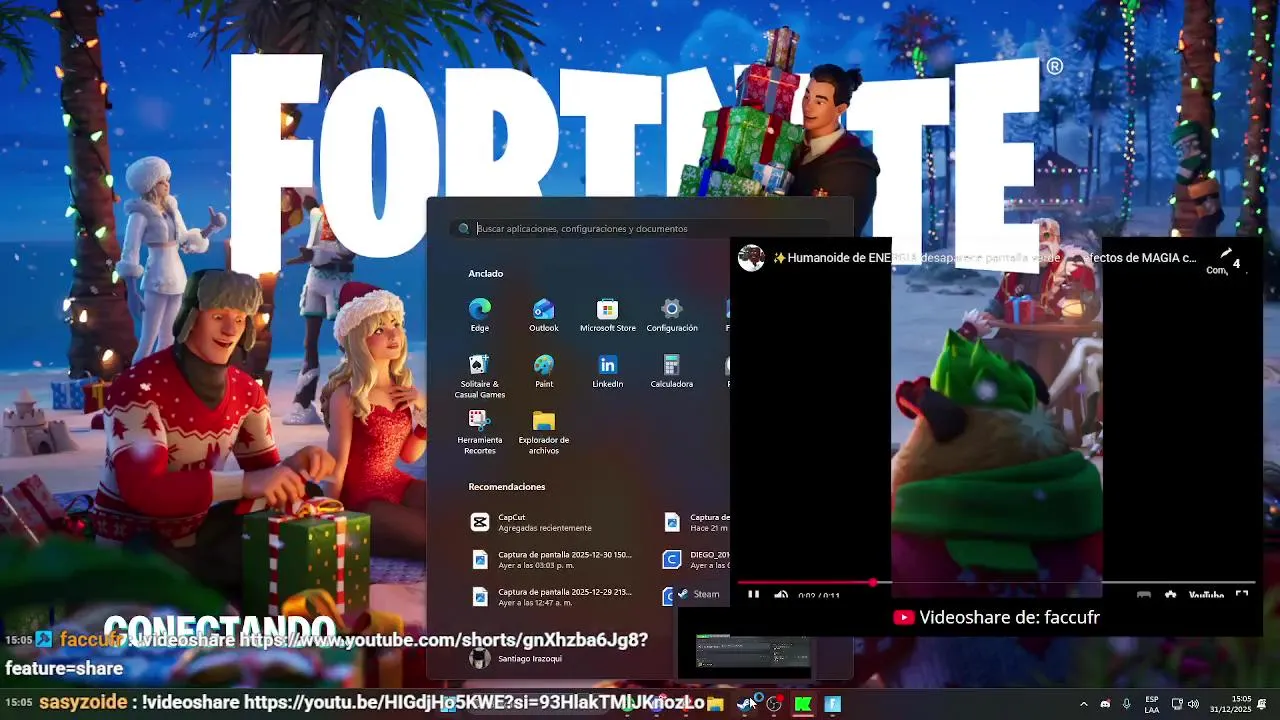This screenshot has width=1280, height=720.
Task: Open the volume control tray icon
Action: [x=1193, y=704]
